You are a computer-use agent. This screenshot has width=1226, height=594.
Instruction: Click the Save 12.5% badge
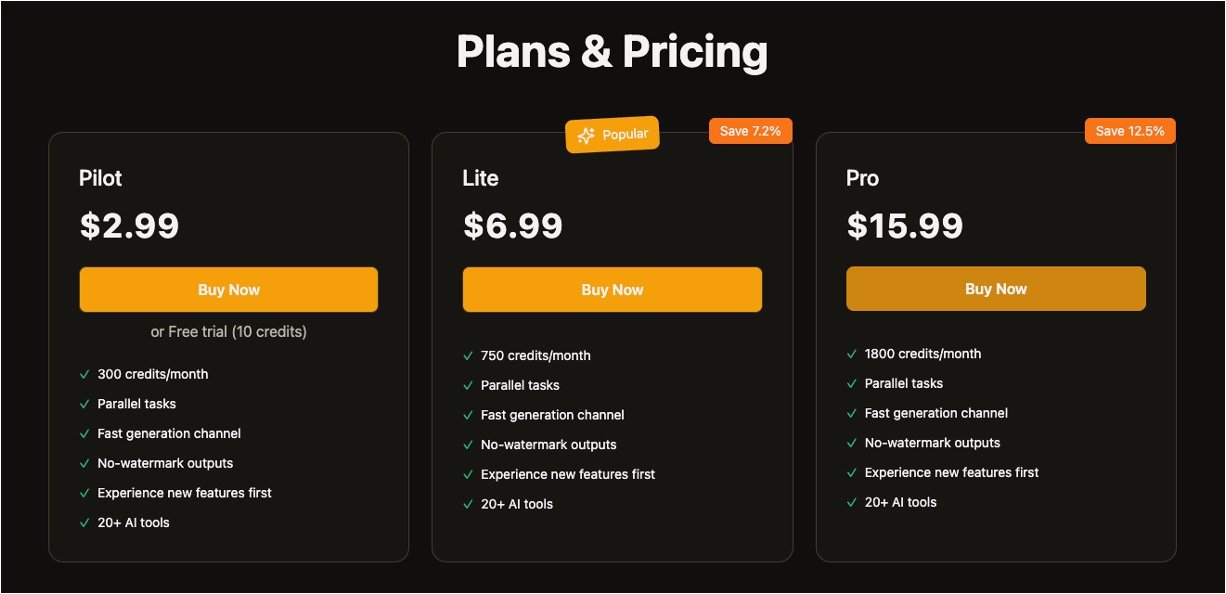(1129, 131)
